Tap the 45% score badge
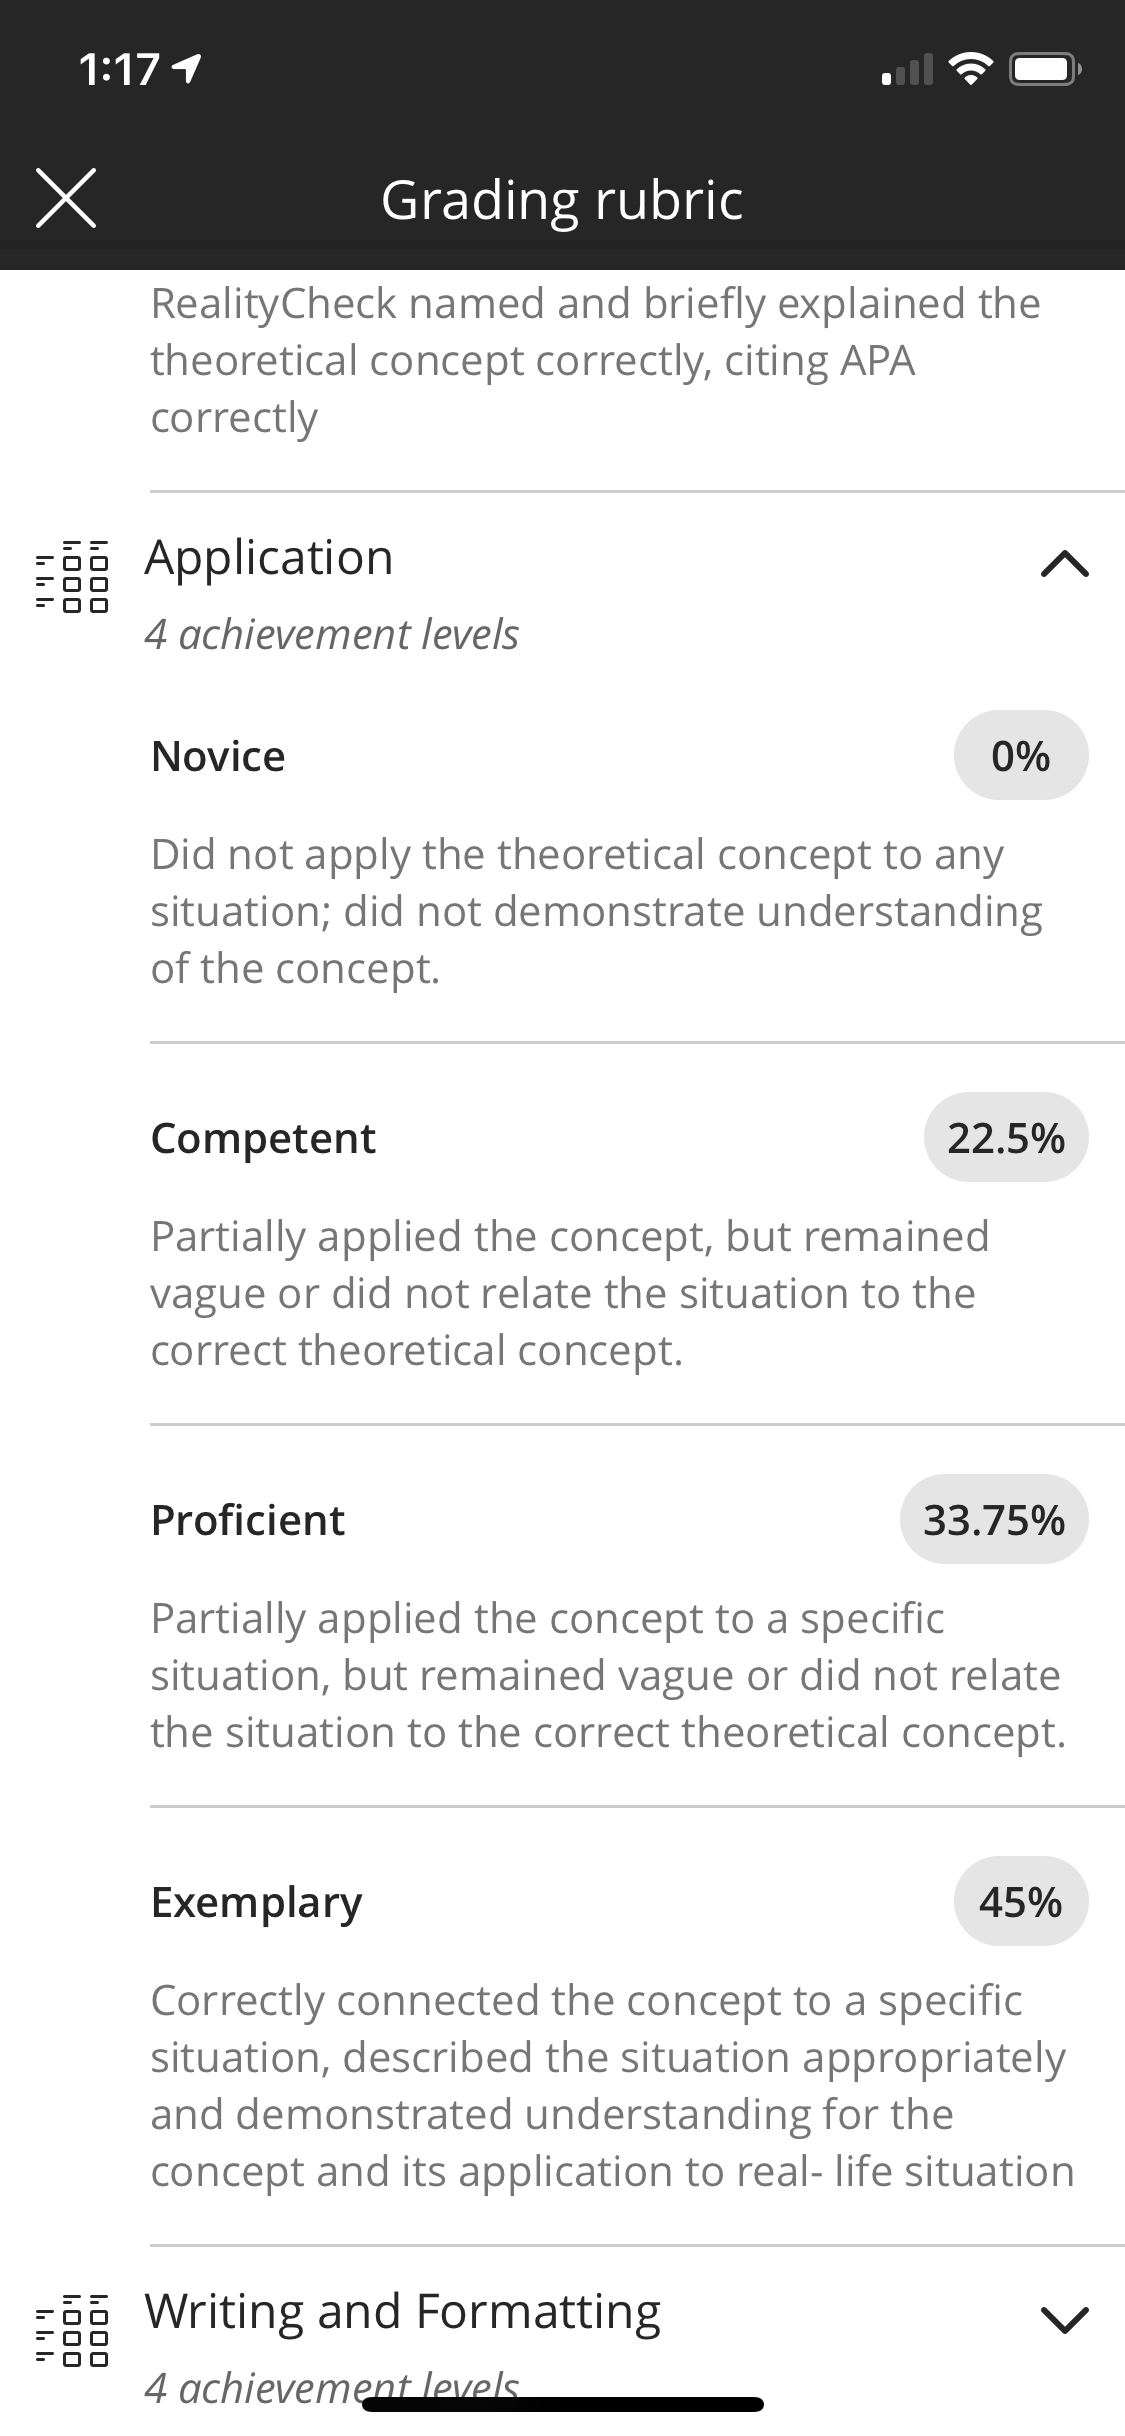1125x2436 pixels. tap(1021, 1901)
